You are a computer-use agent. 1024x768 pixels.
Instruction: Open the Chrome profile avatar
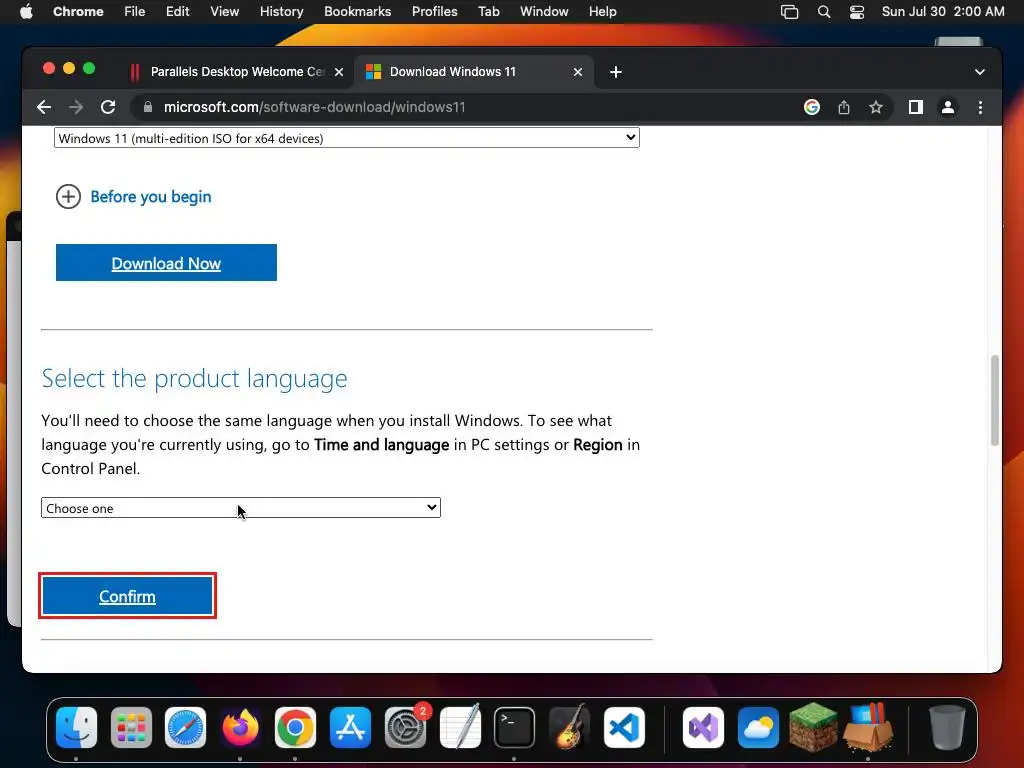click(x=948, y=107)
